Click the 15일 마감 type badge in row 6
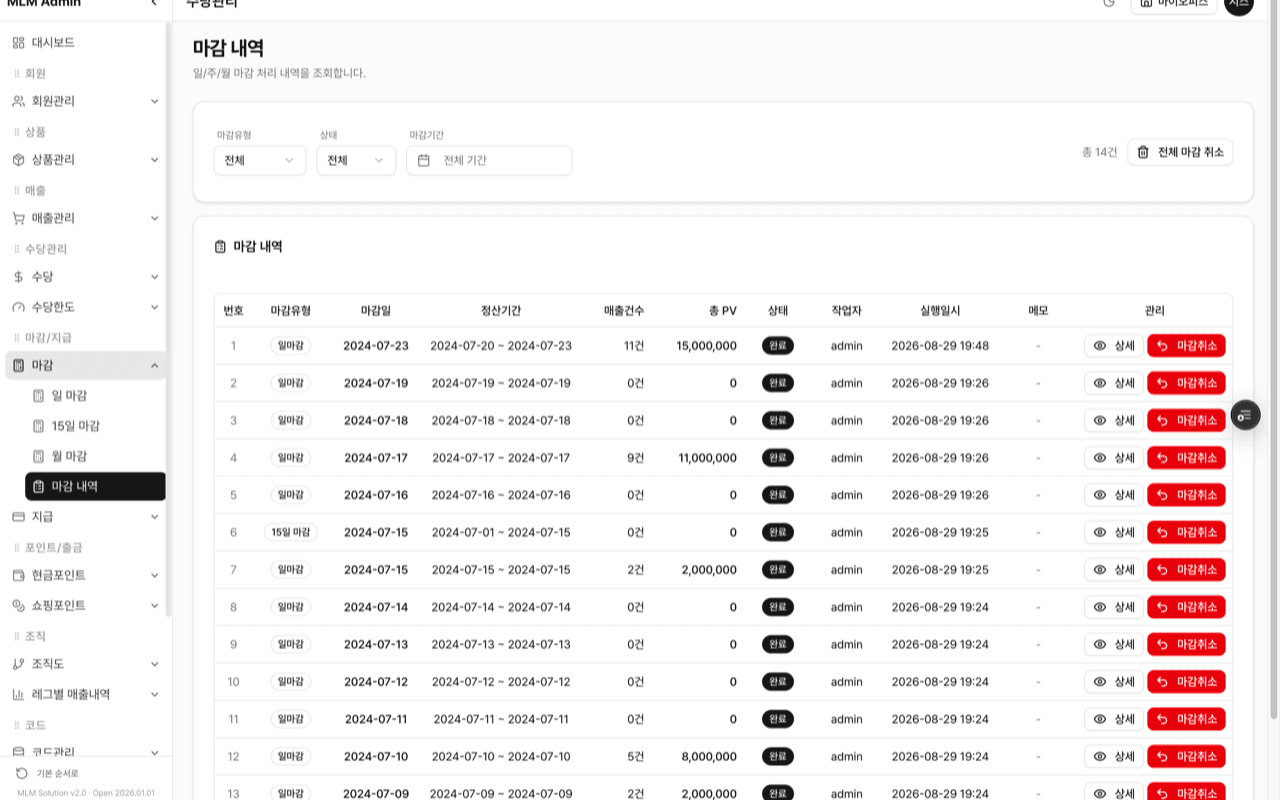1280x800 pixels. point(291,532)
